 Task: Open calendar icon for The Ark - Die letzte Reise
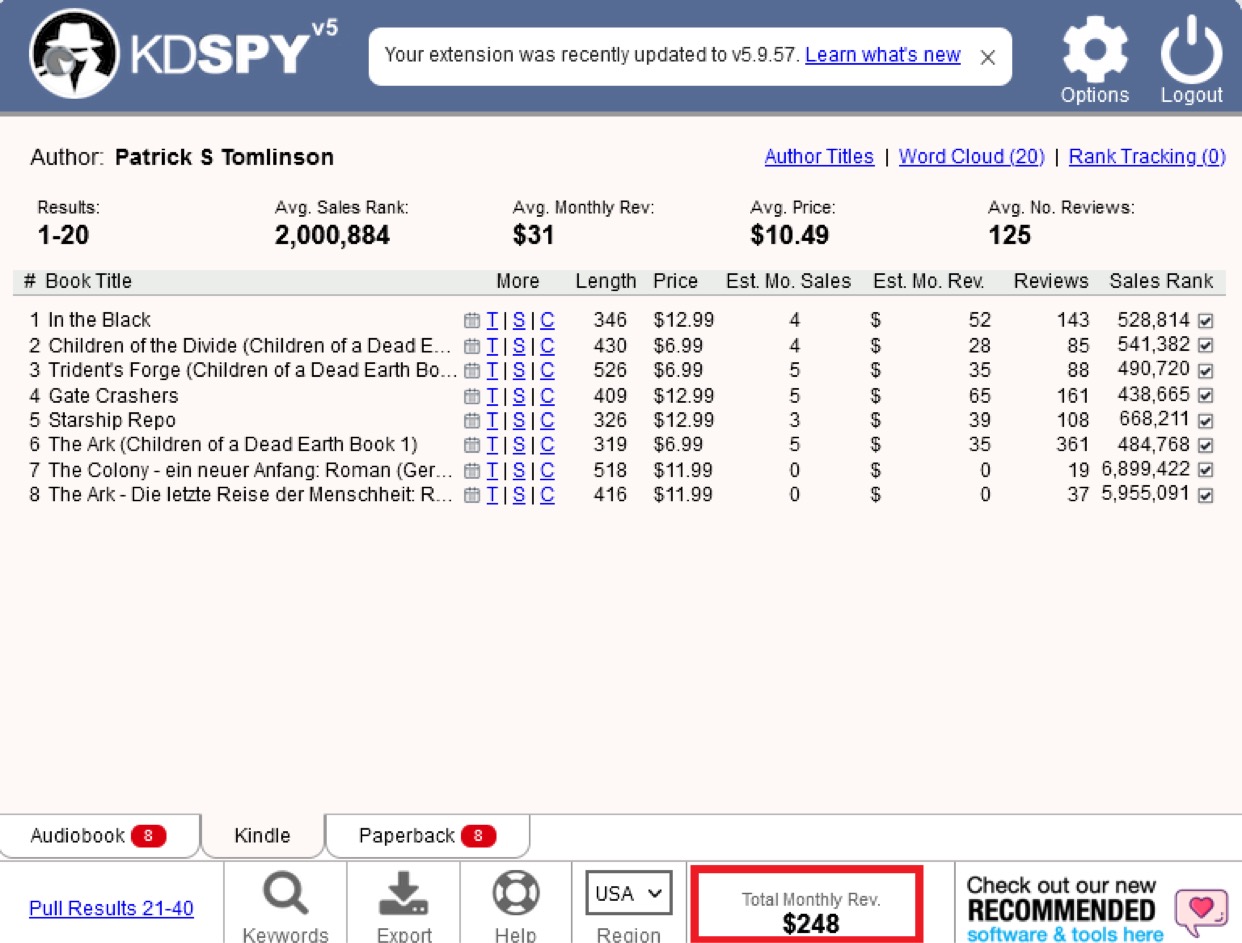click(472, 495)
